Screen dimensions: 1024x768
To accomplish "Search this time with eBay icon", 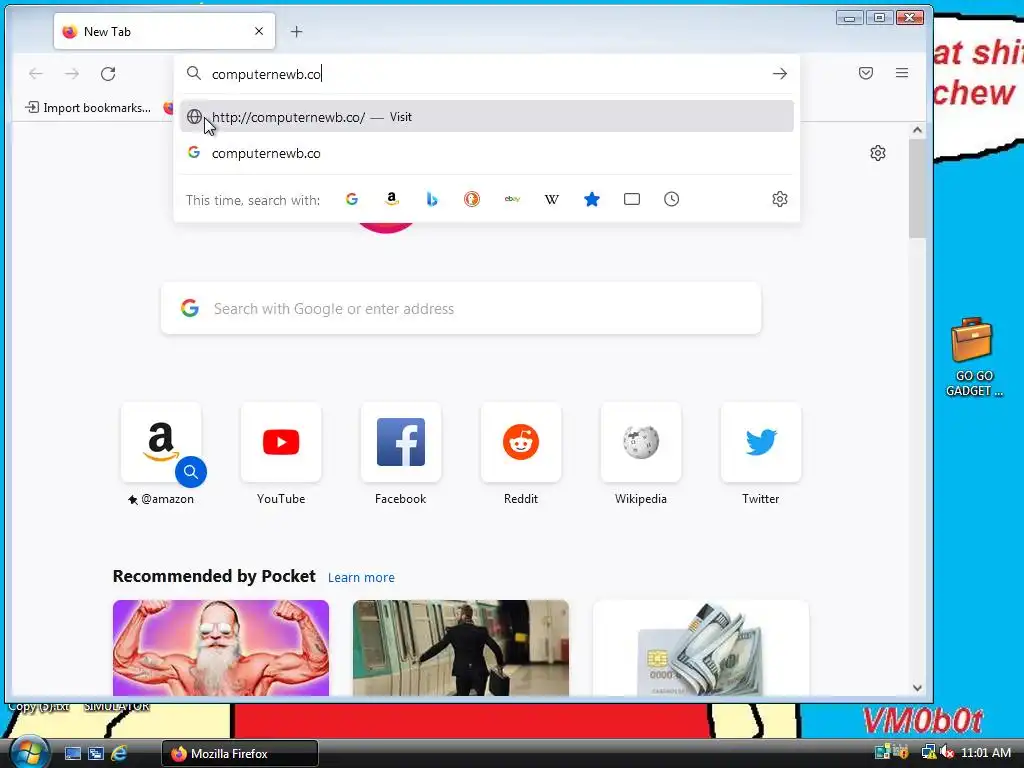I will [x=512, y=199].
